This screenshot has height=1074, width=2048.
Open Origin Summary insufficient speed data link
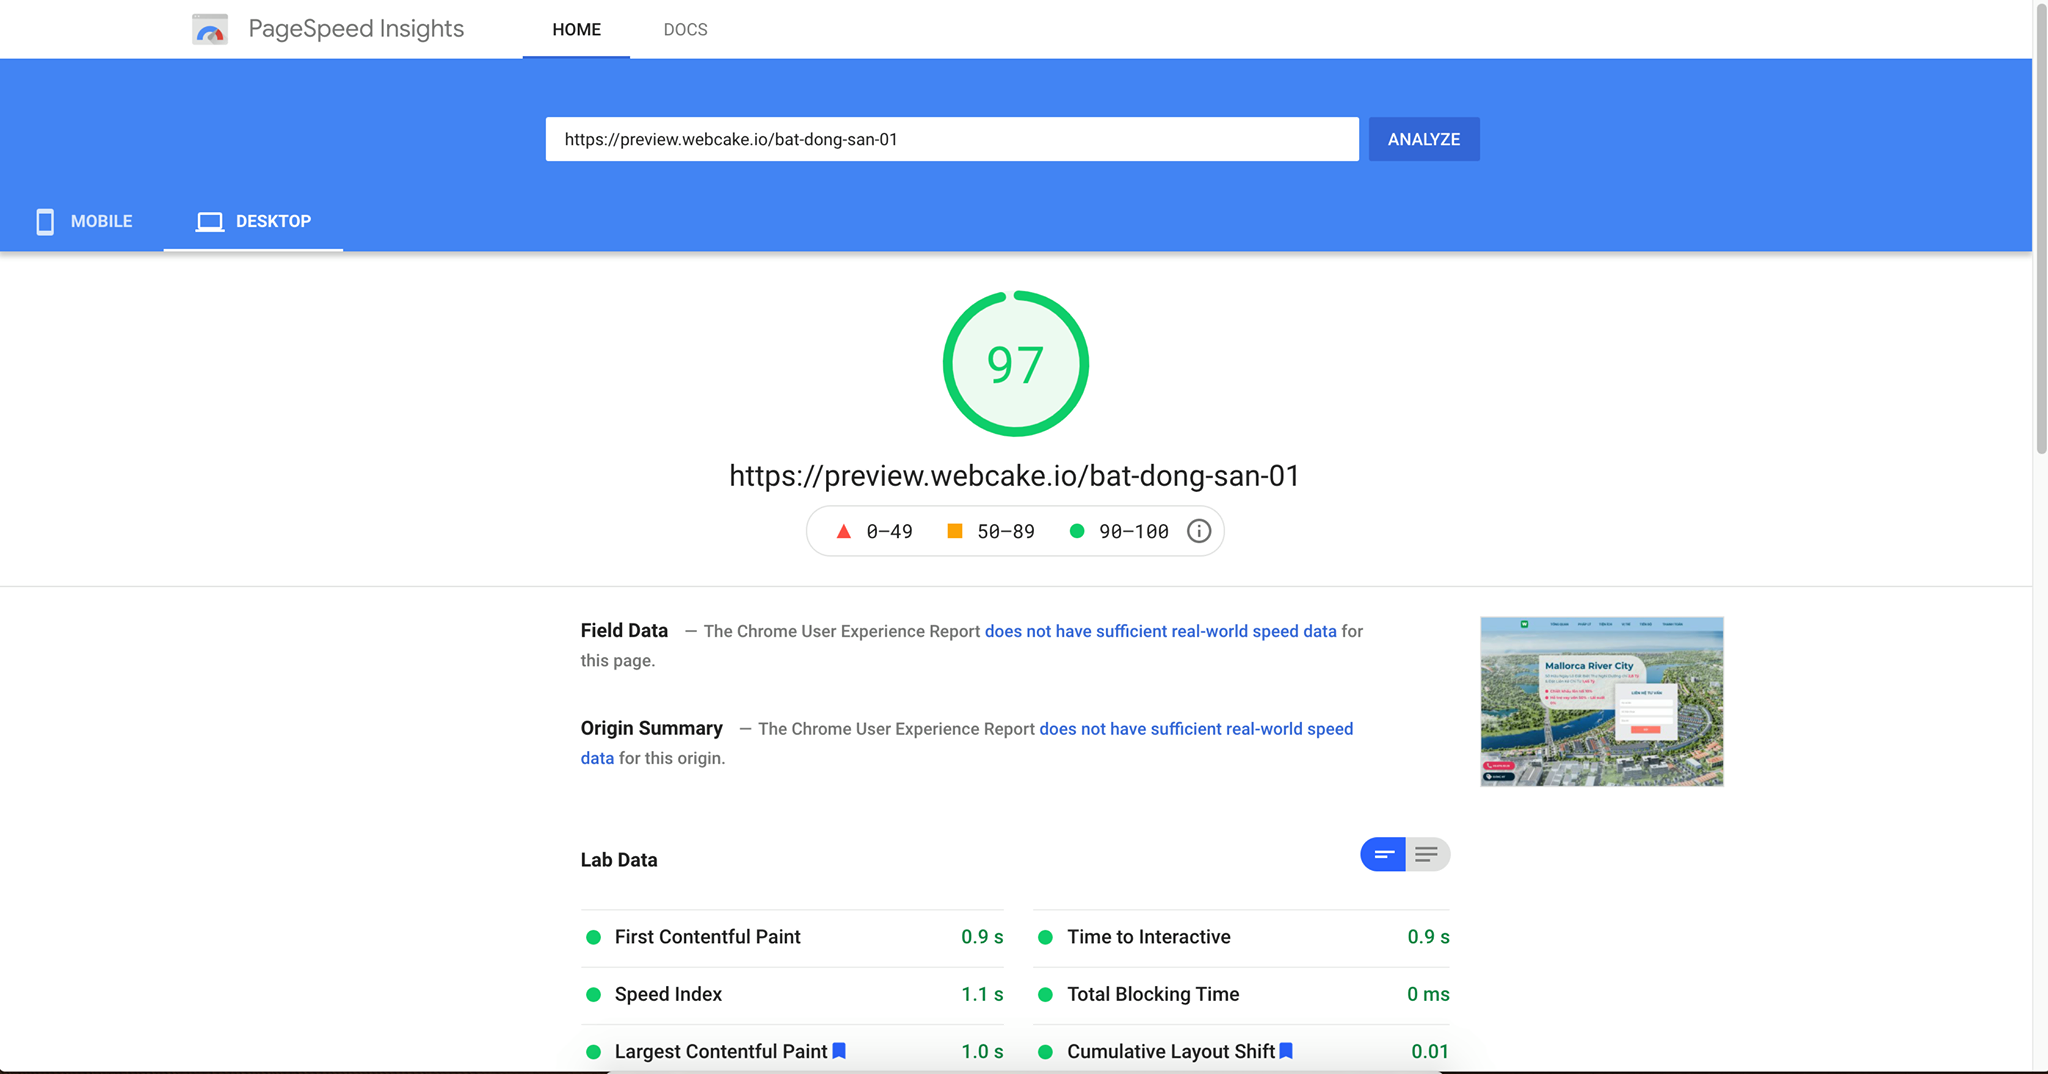point(1196,729)
